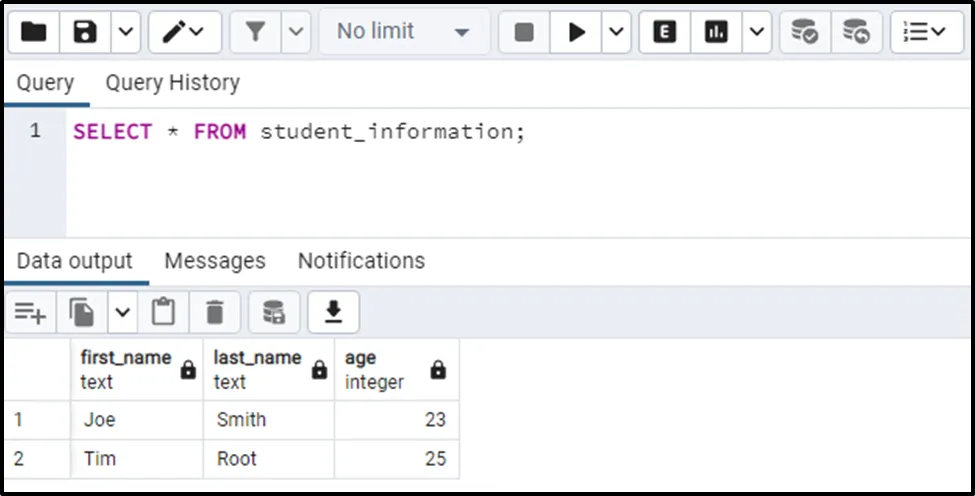Switch to the Notifications tab
The image size is (975, 496).
(x=361, y=261)
